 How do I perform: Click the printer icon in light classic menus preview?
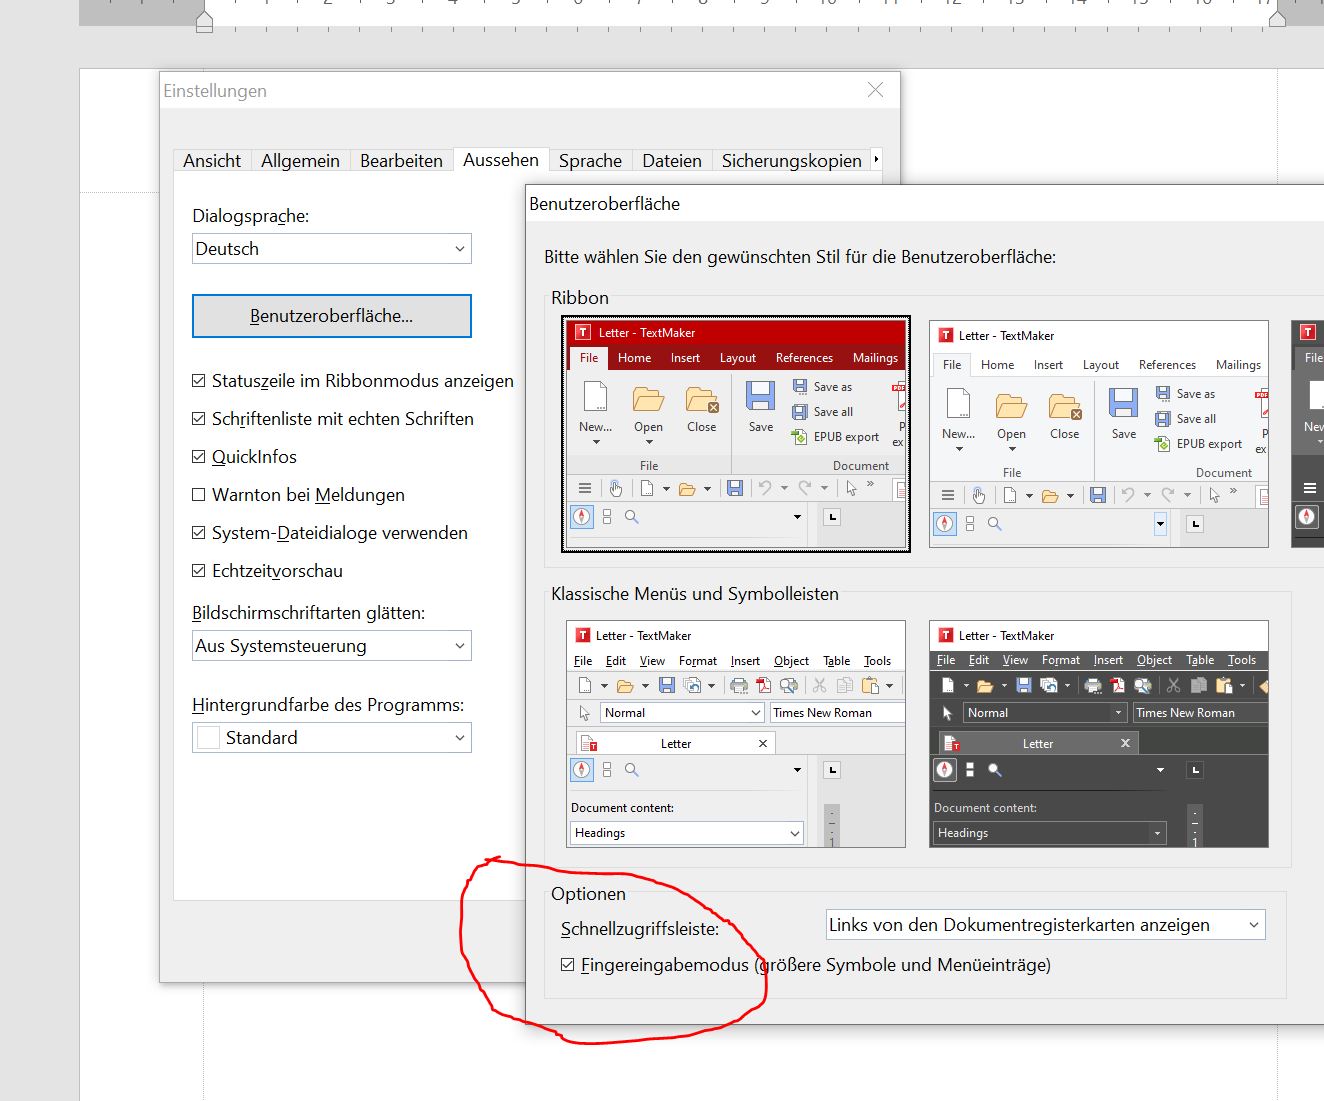pos(739,685)
